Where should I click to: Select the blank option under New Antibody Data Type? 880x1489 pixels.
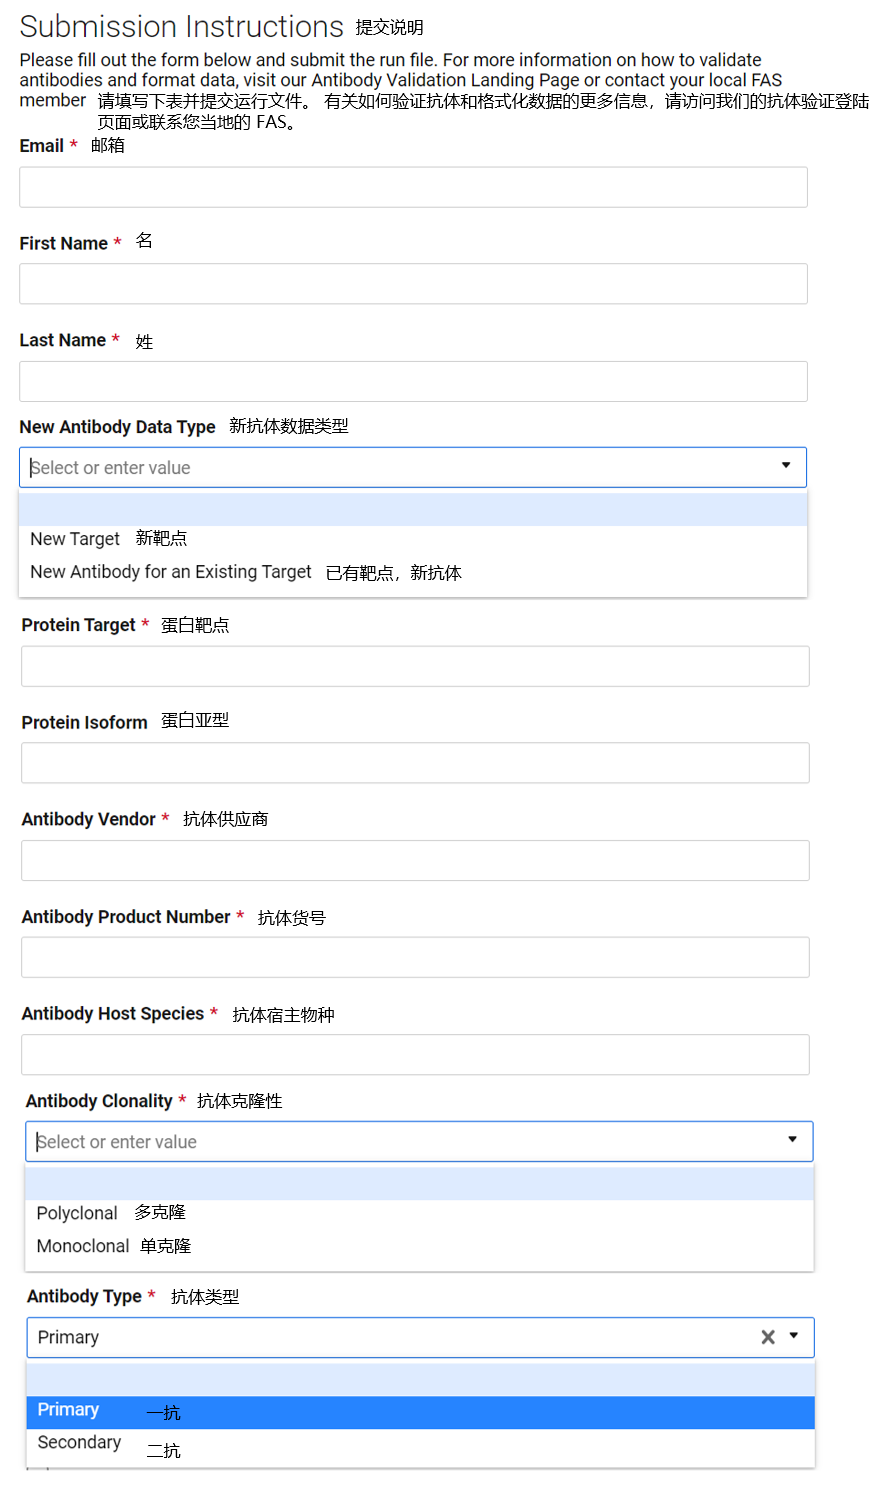(x=413, y=509)
